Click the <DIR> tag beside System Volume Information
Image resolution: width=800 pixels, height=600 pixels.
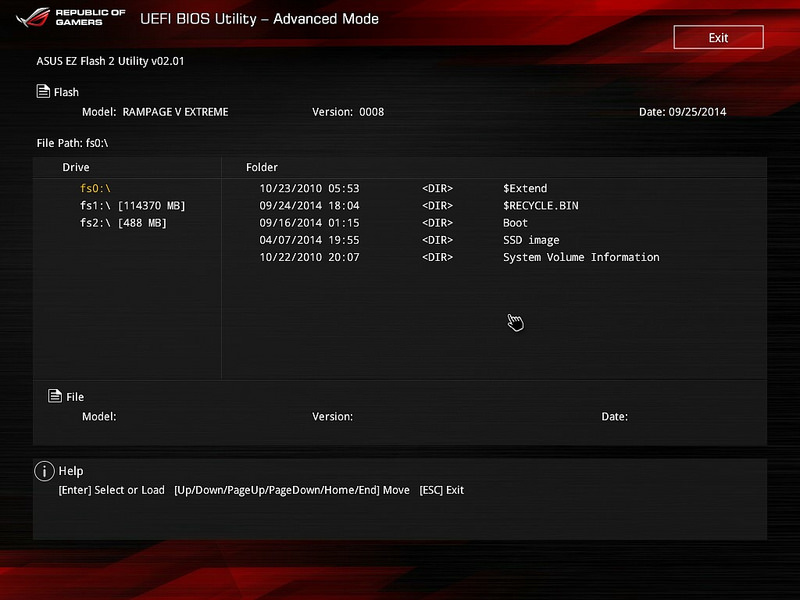437,257
